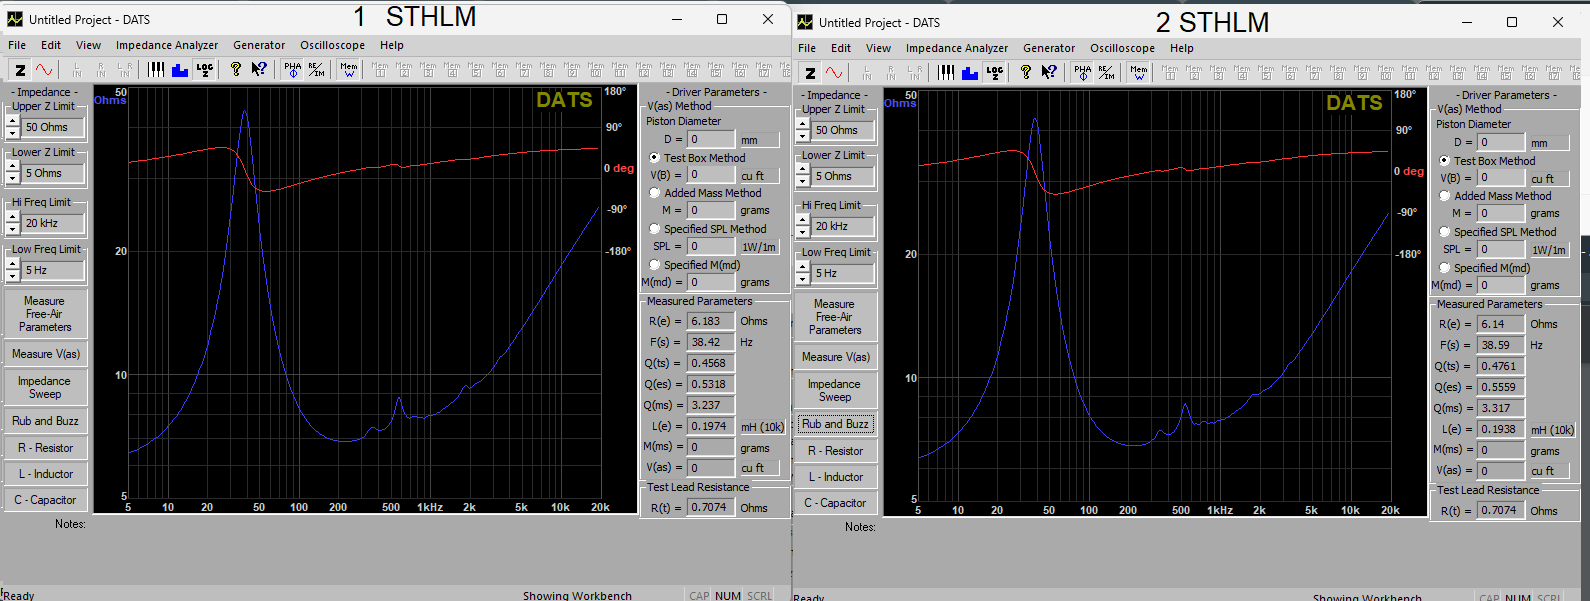Click the Piston Diameter D field in window 1 STHLM
Screen dimensions: 1590x601
(x=711, y=140)
